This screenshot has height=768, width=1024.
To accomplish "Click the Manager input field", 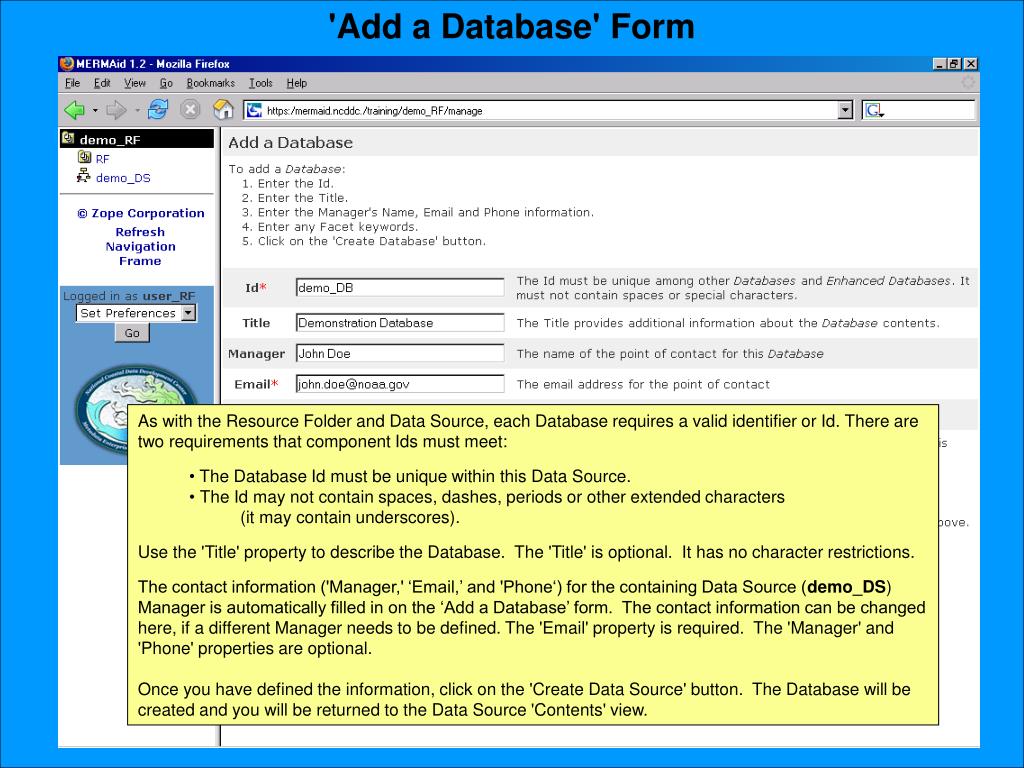I will 400,353.
